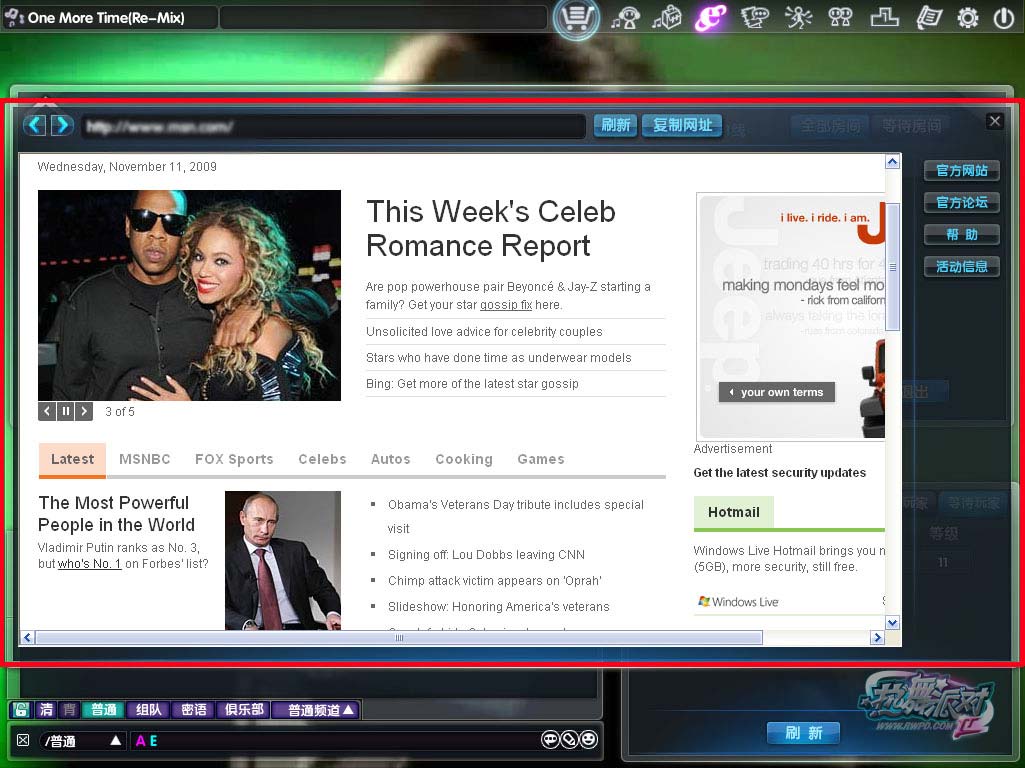
Task: Click the Windows Live logo link
Action: tap(739, 602)
